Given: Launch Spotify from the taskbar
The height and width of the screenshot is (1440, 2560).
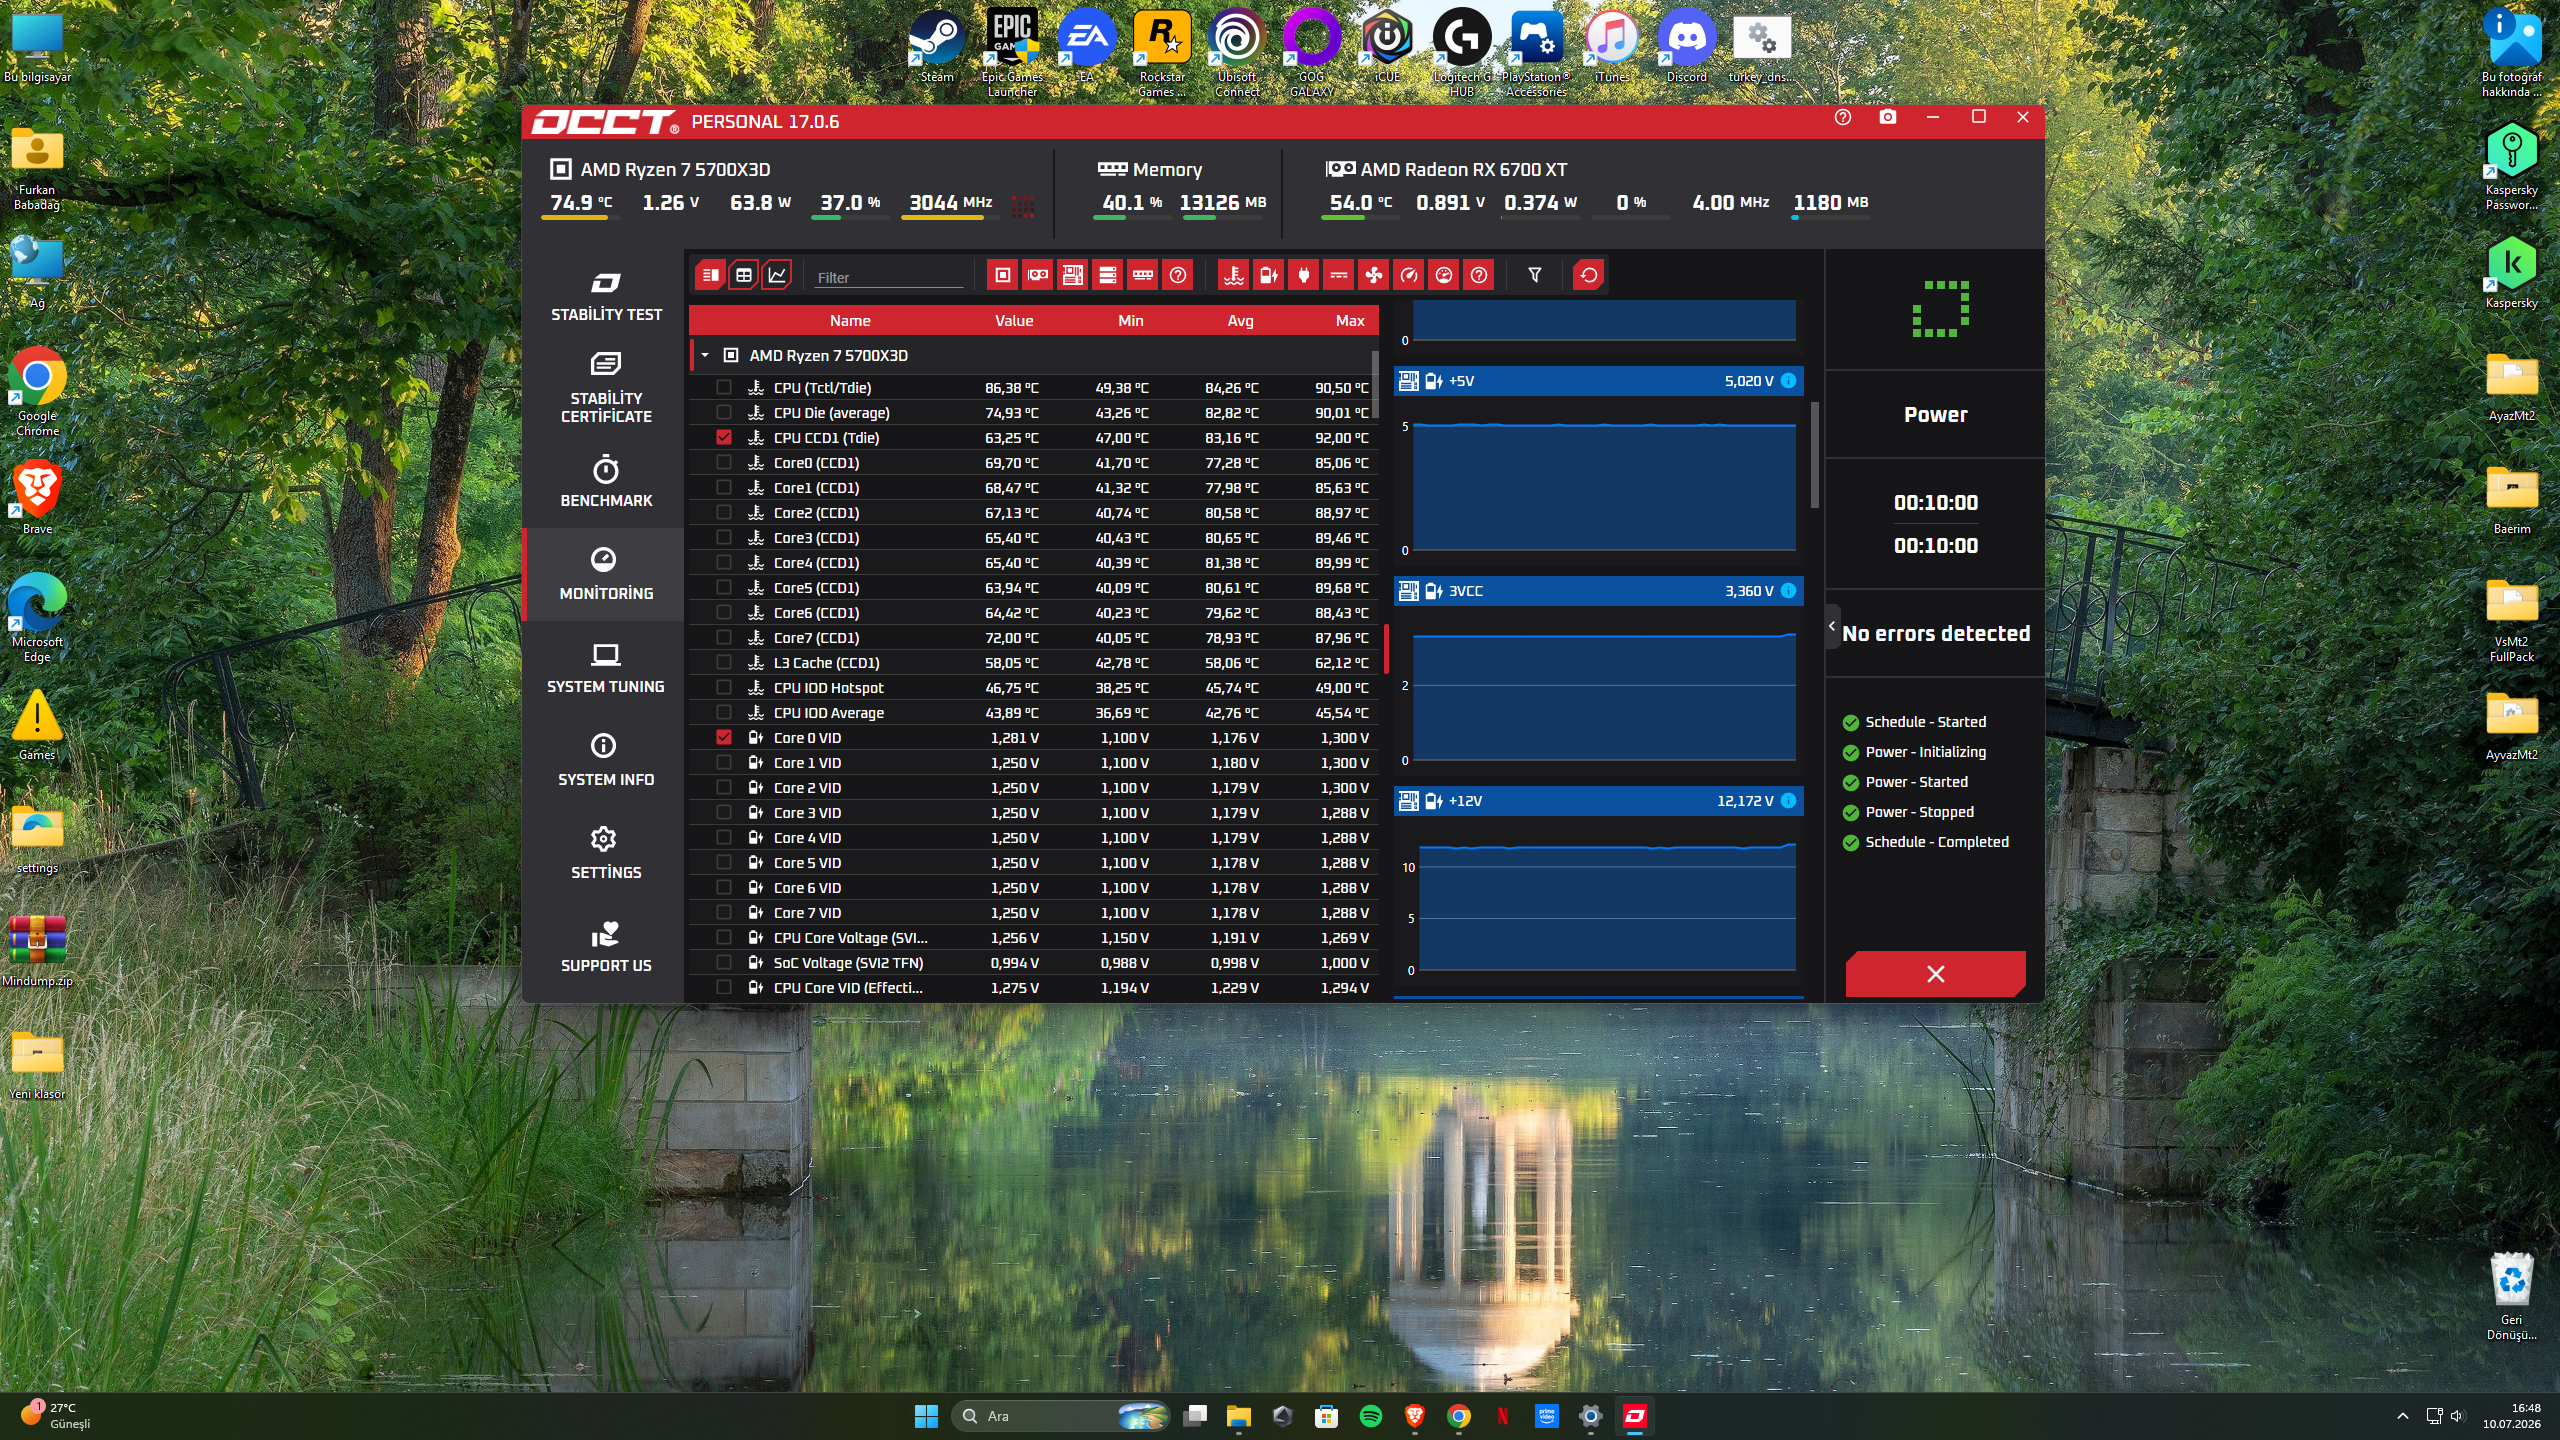Looking at the screenshot, I should (x=1371, y=1416).
